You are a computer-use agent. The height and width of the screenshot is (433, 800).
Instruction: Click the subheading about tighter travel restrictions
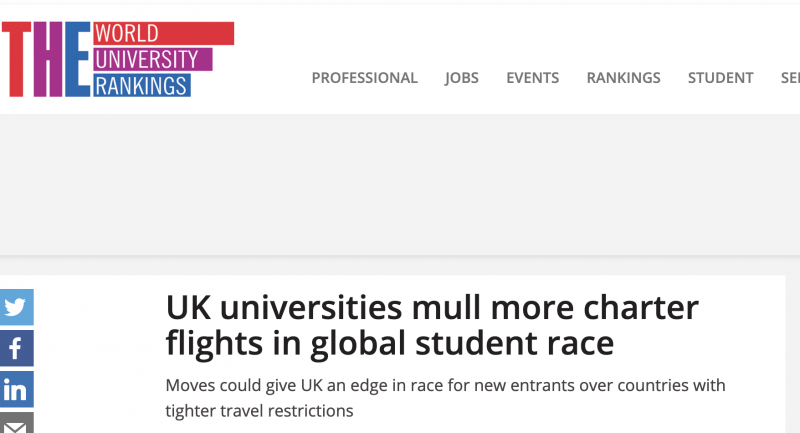[x=445, y=398]
